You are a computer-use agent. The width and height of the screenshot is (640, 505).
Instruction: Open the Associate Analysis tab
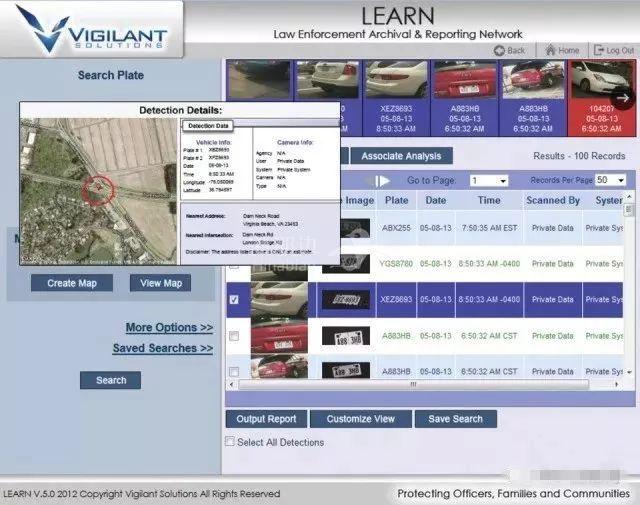tap(401, 156)
